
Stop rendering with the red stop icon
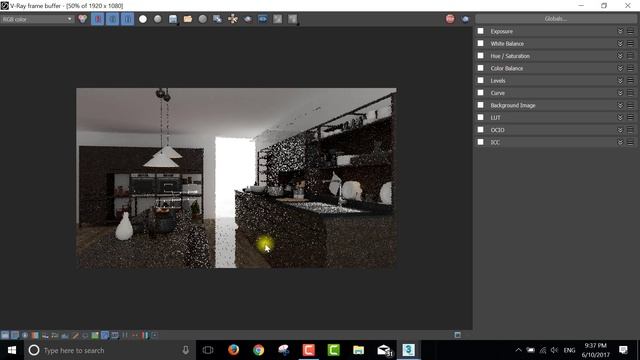point(450,19)
